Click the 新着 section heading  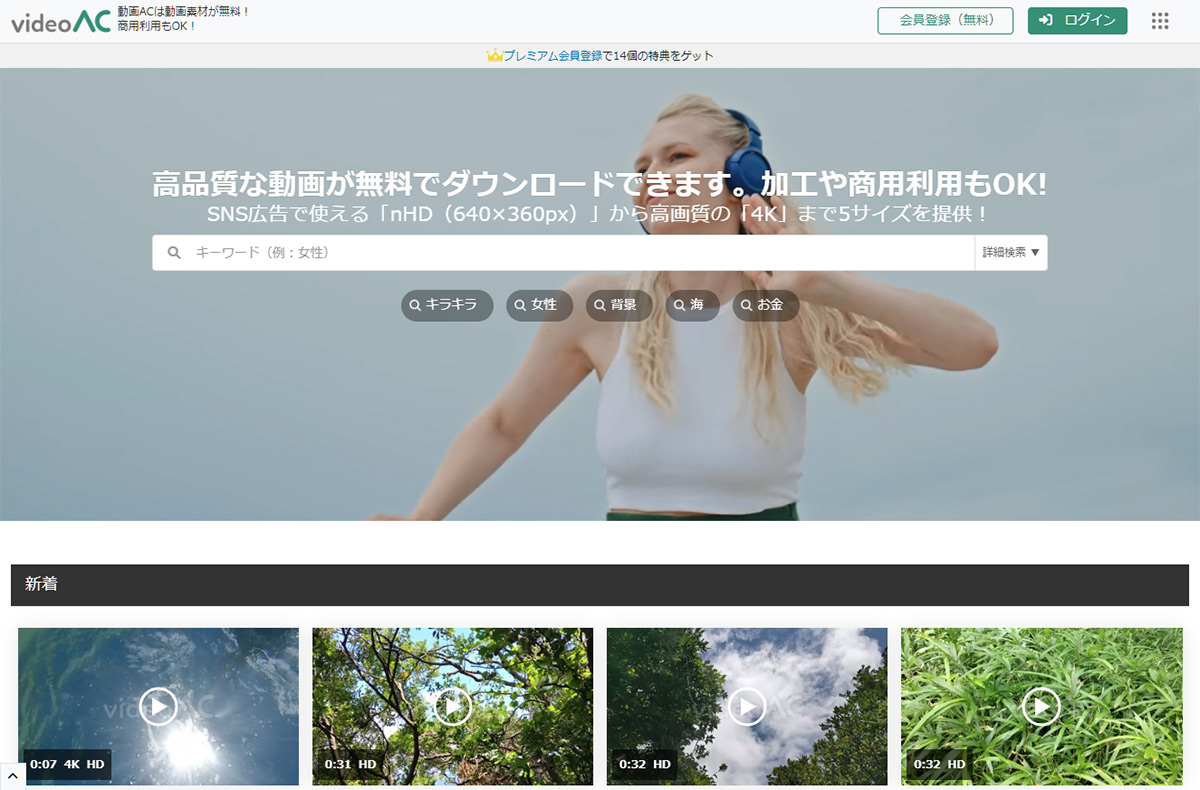click(x=41, y=585)
